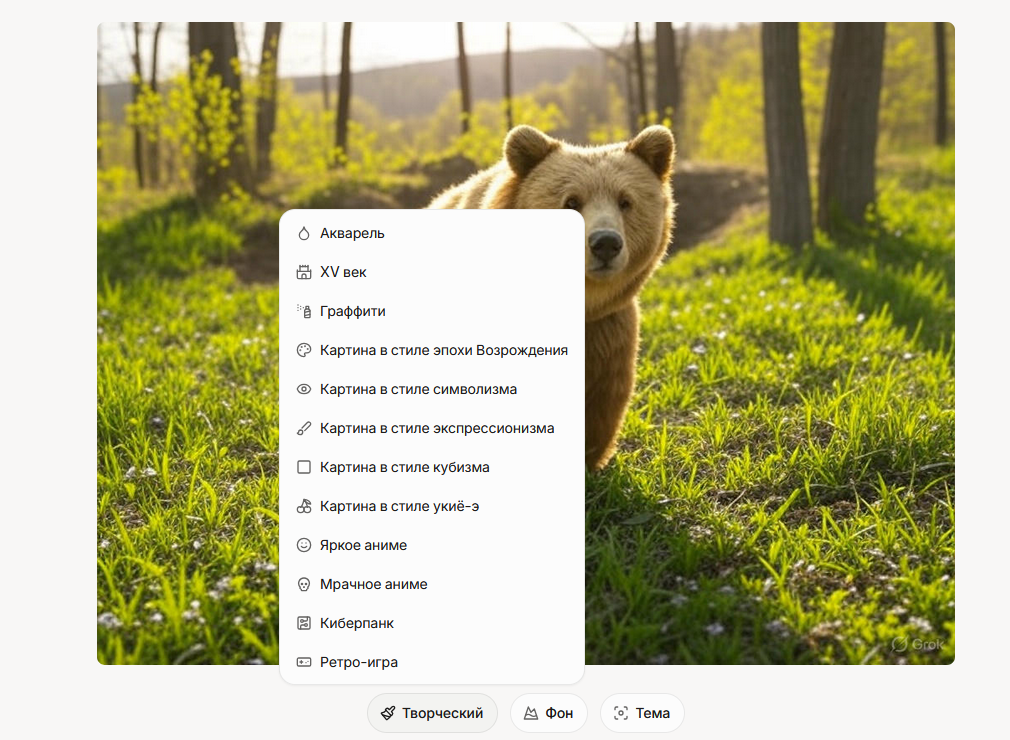Click the water drop icon beside Акварель
The width and height of the screenshot is (1010, 740).
coord(304,233)
